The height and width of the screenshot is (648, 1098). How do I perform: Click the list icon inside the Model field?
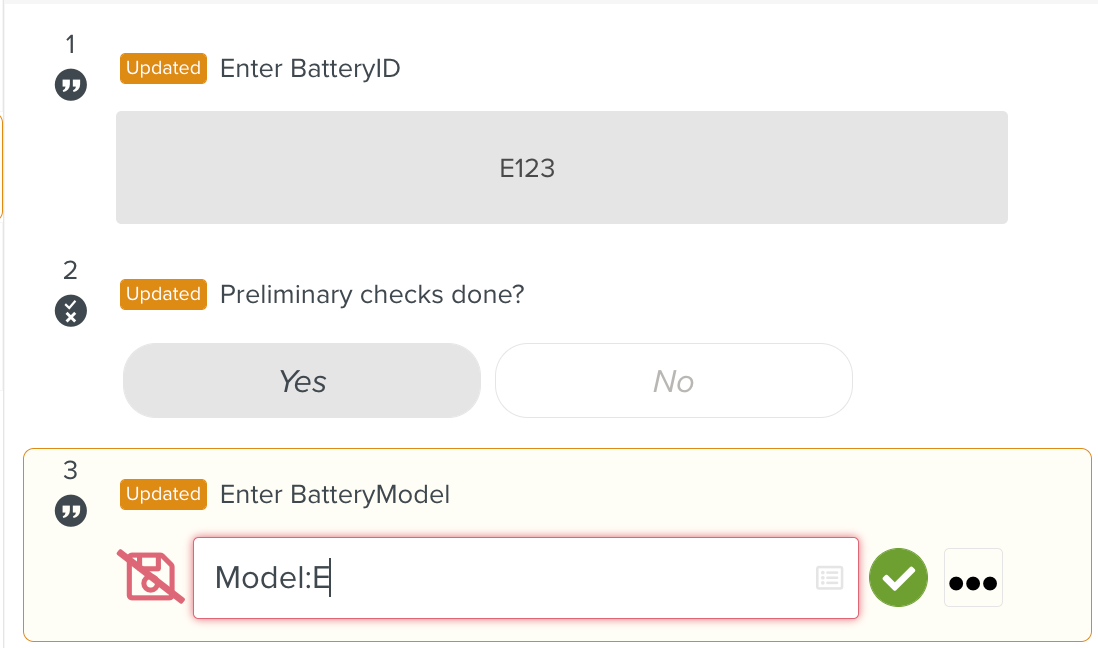point(829,578)
